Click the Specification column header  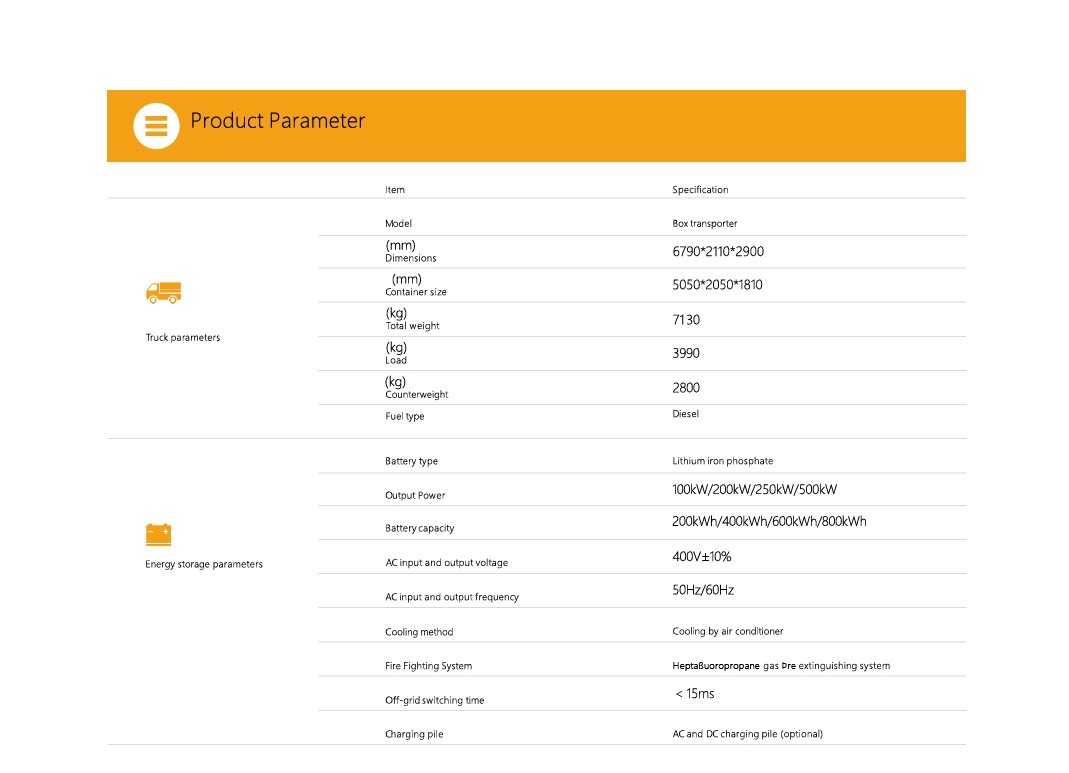pyautogui.click(x=700, y=190)
